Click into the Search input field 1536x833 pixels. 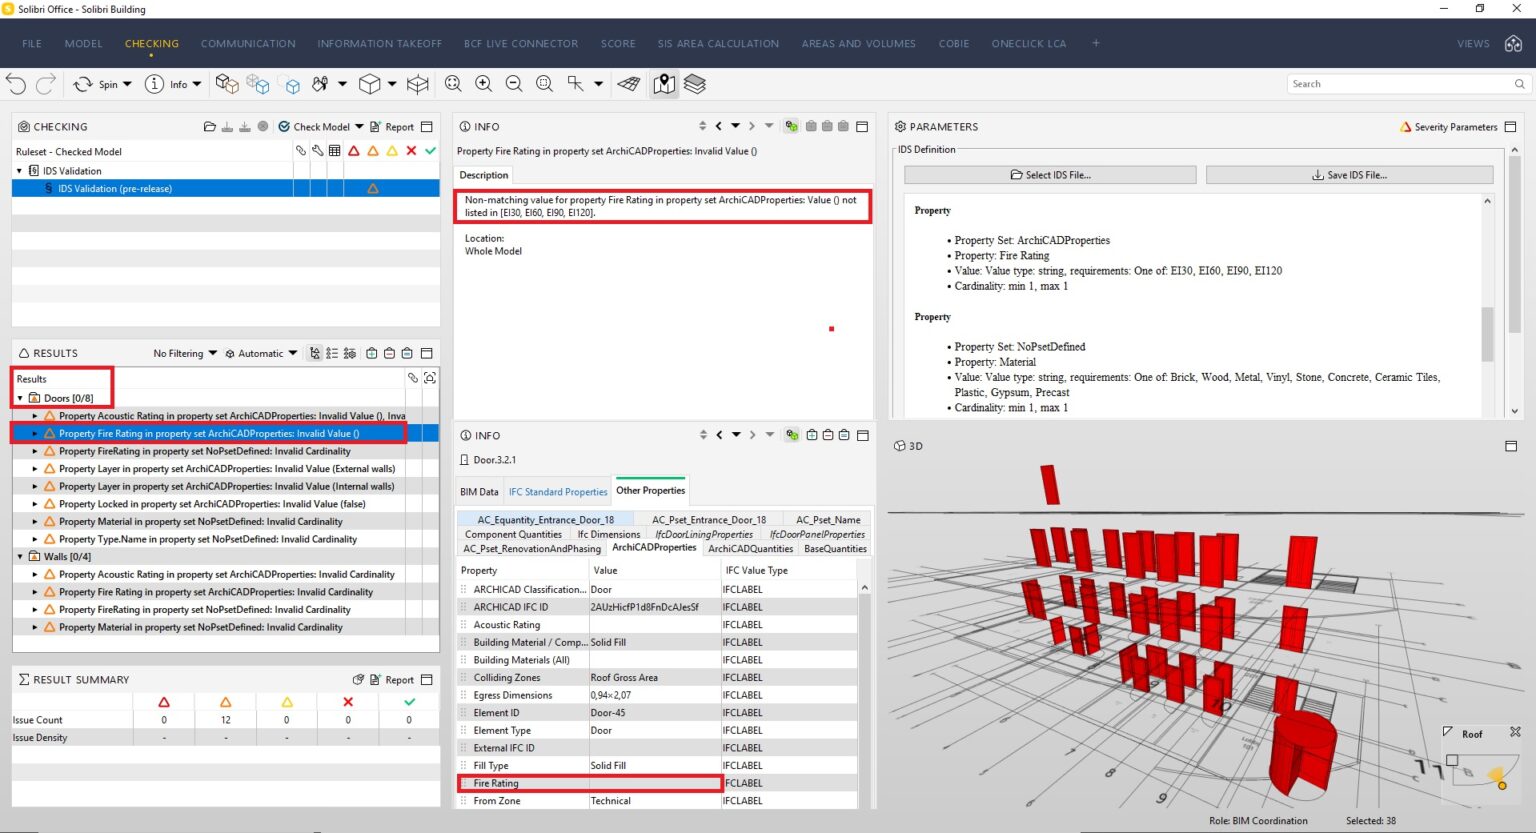[1398, 84]
